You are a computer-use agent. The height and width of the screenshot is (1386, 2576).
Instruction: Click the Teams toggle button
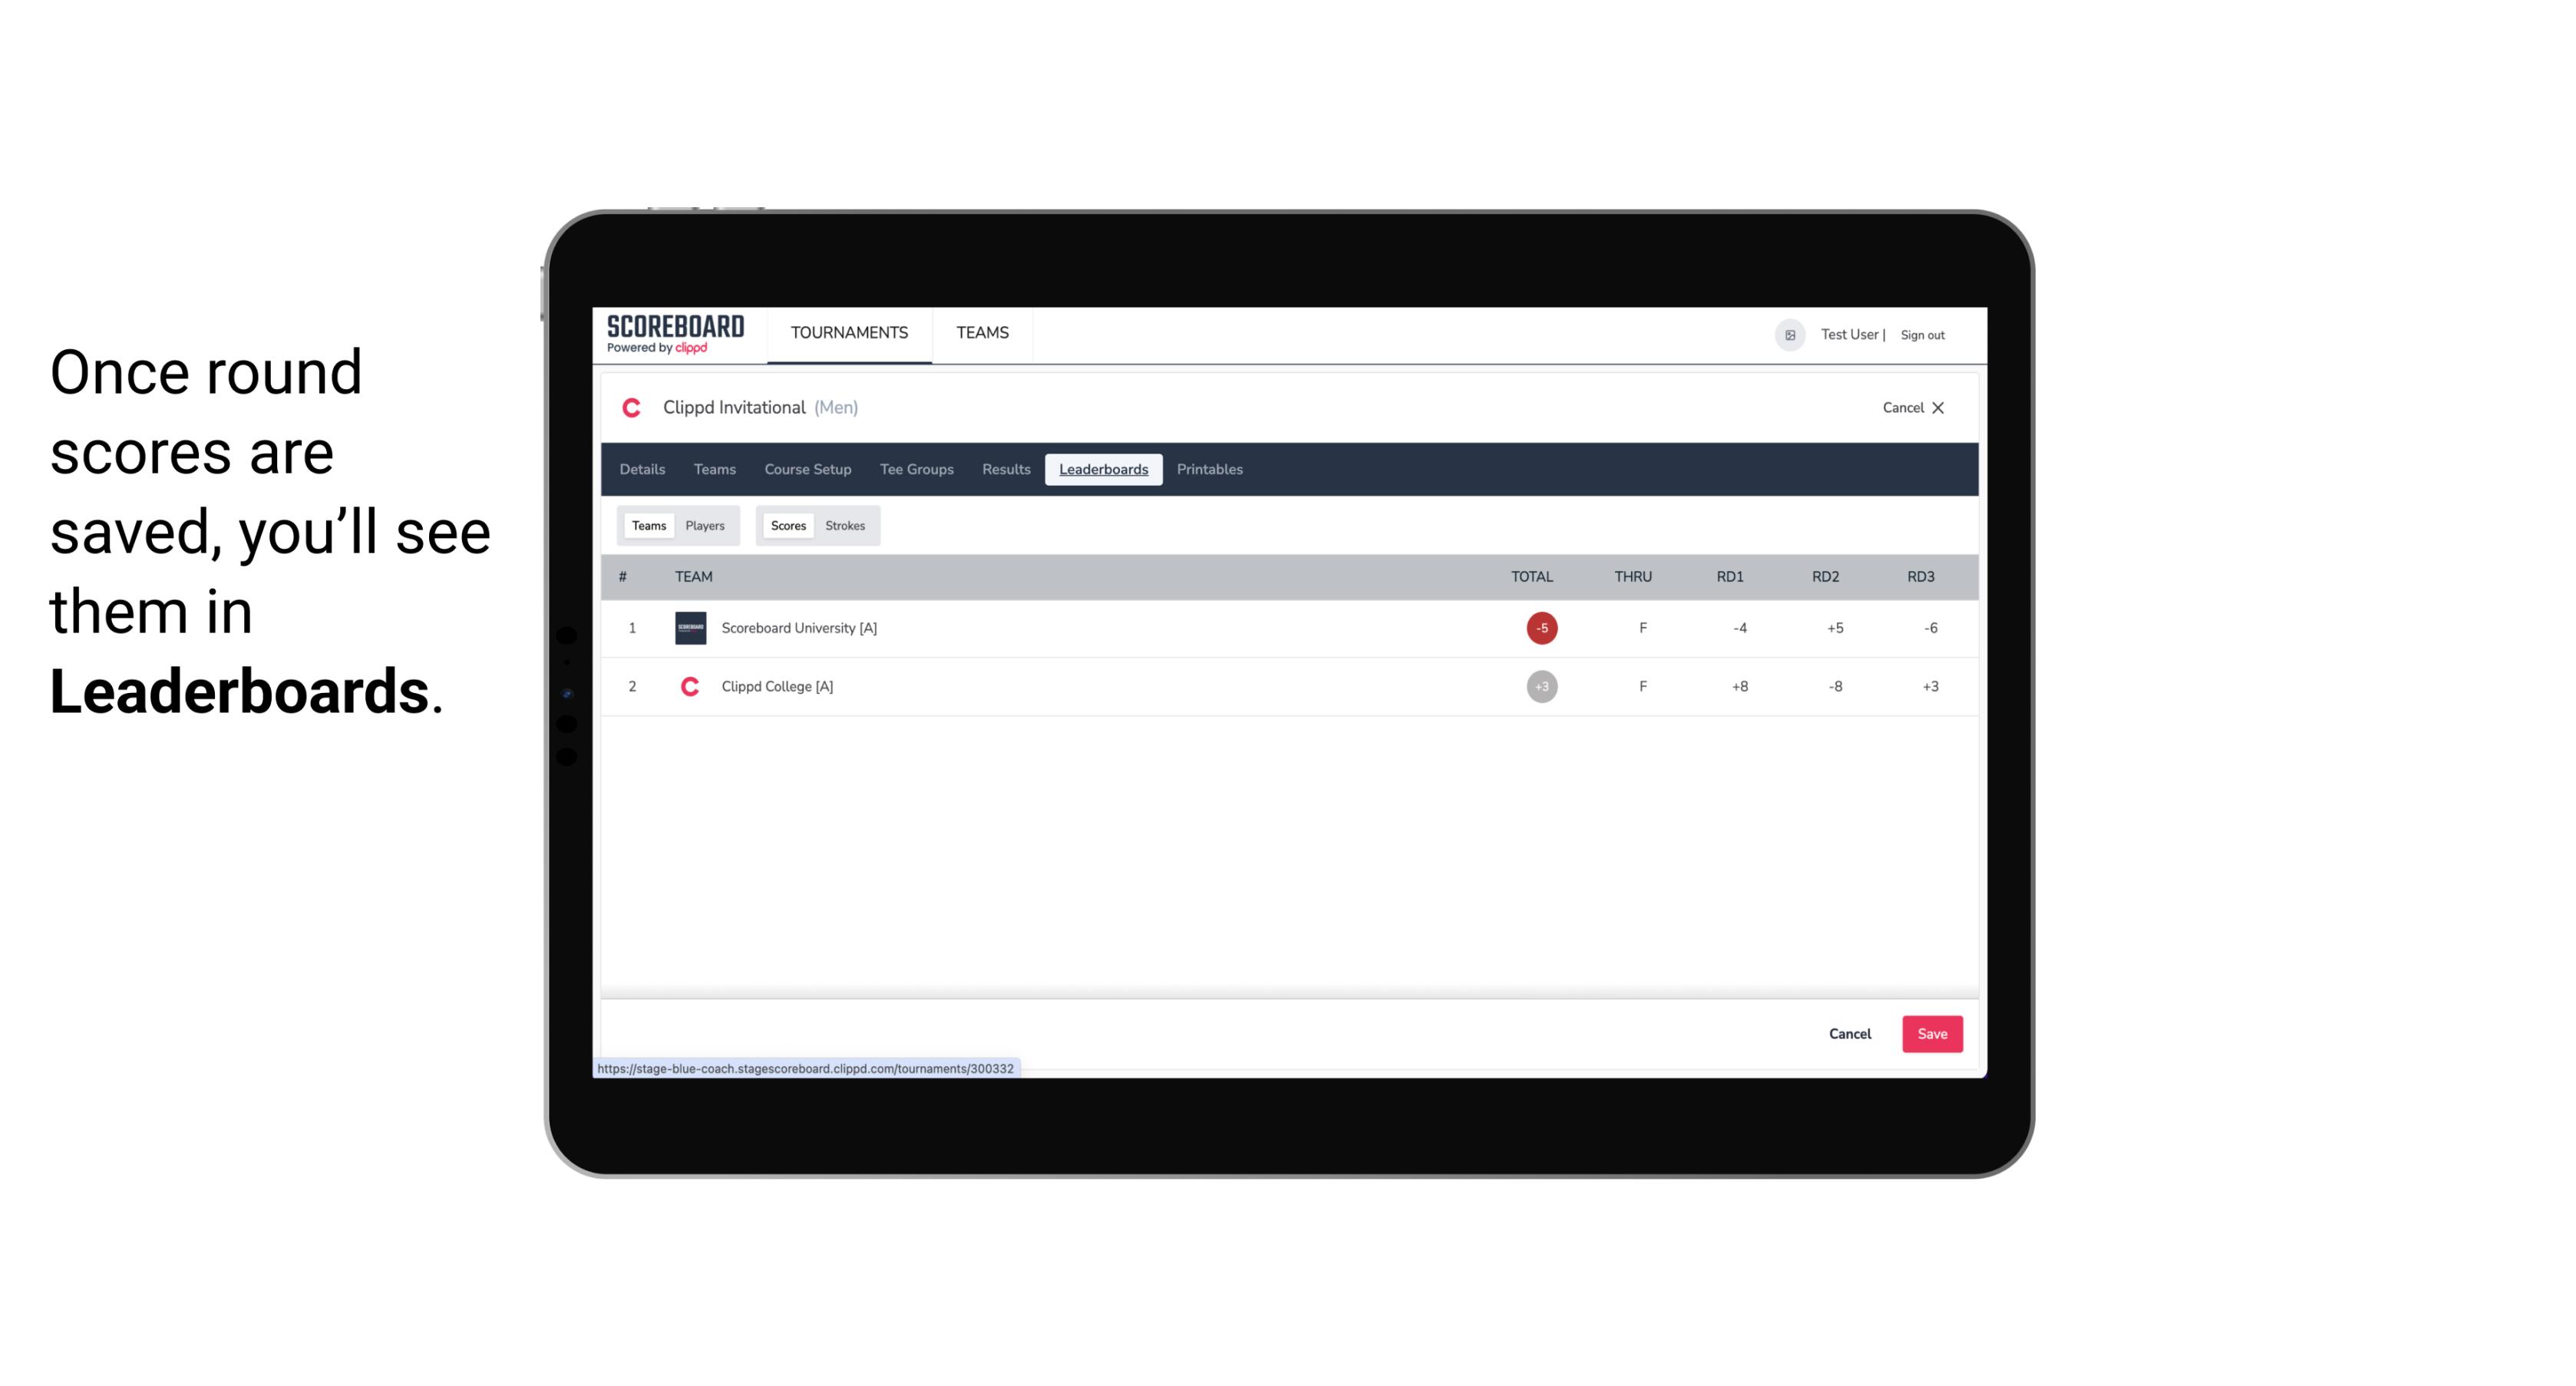tap(647, 524)
